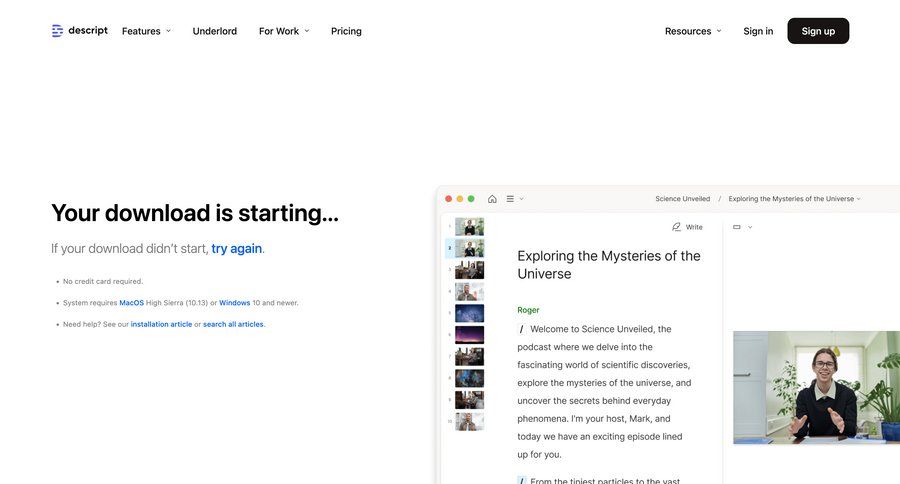Expand the Resources dropdown

pyautogui.click(x=693, y=31)
